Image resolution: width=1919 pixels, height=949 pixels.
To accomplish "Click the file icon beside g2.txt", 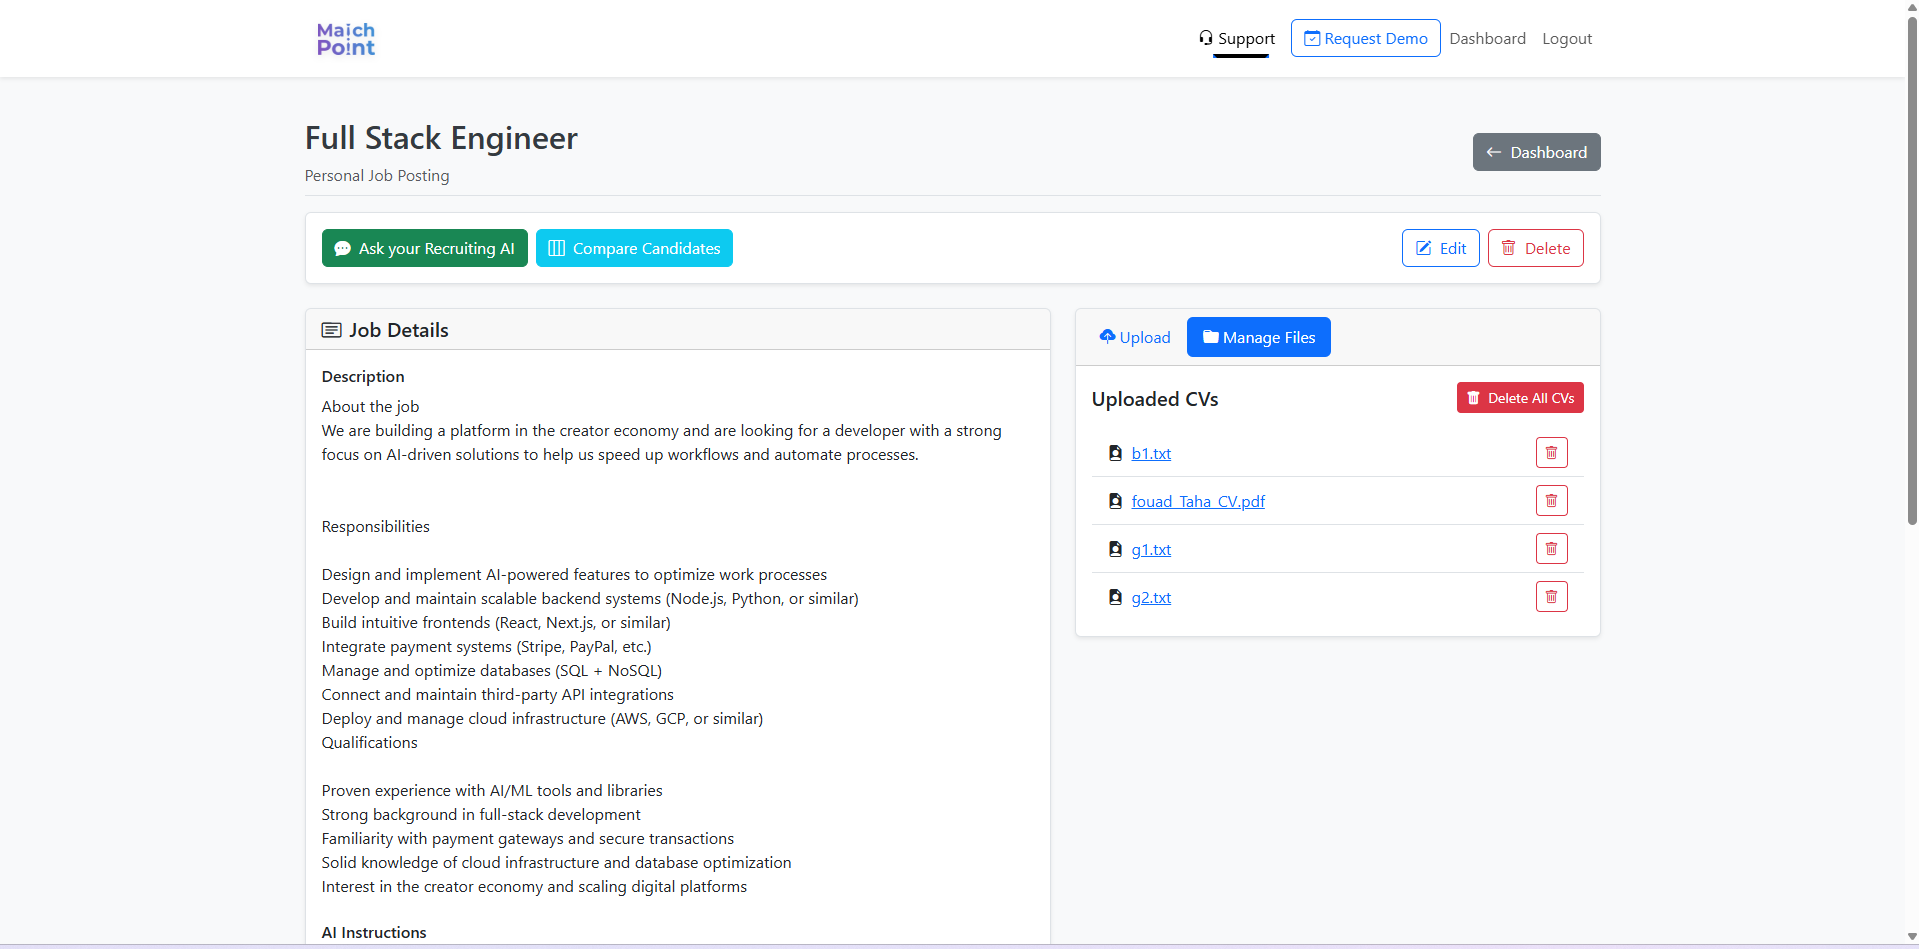I will click(x=1115, y=597).
